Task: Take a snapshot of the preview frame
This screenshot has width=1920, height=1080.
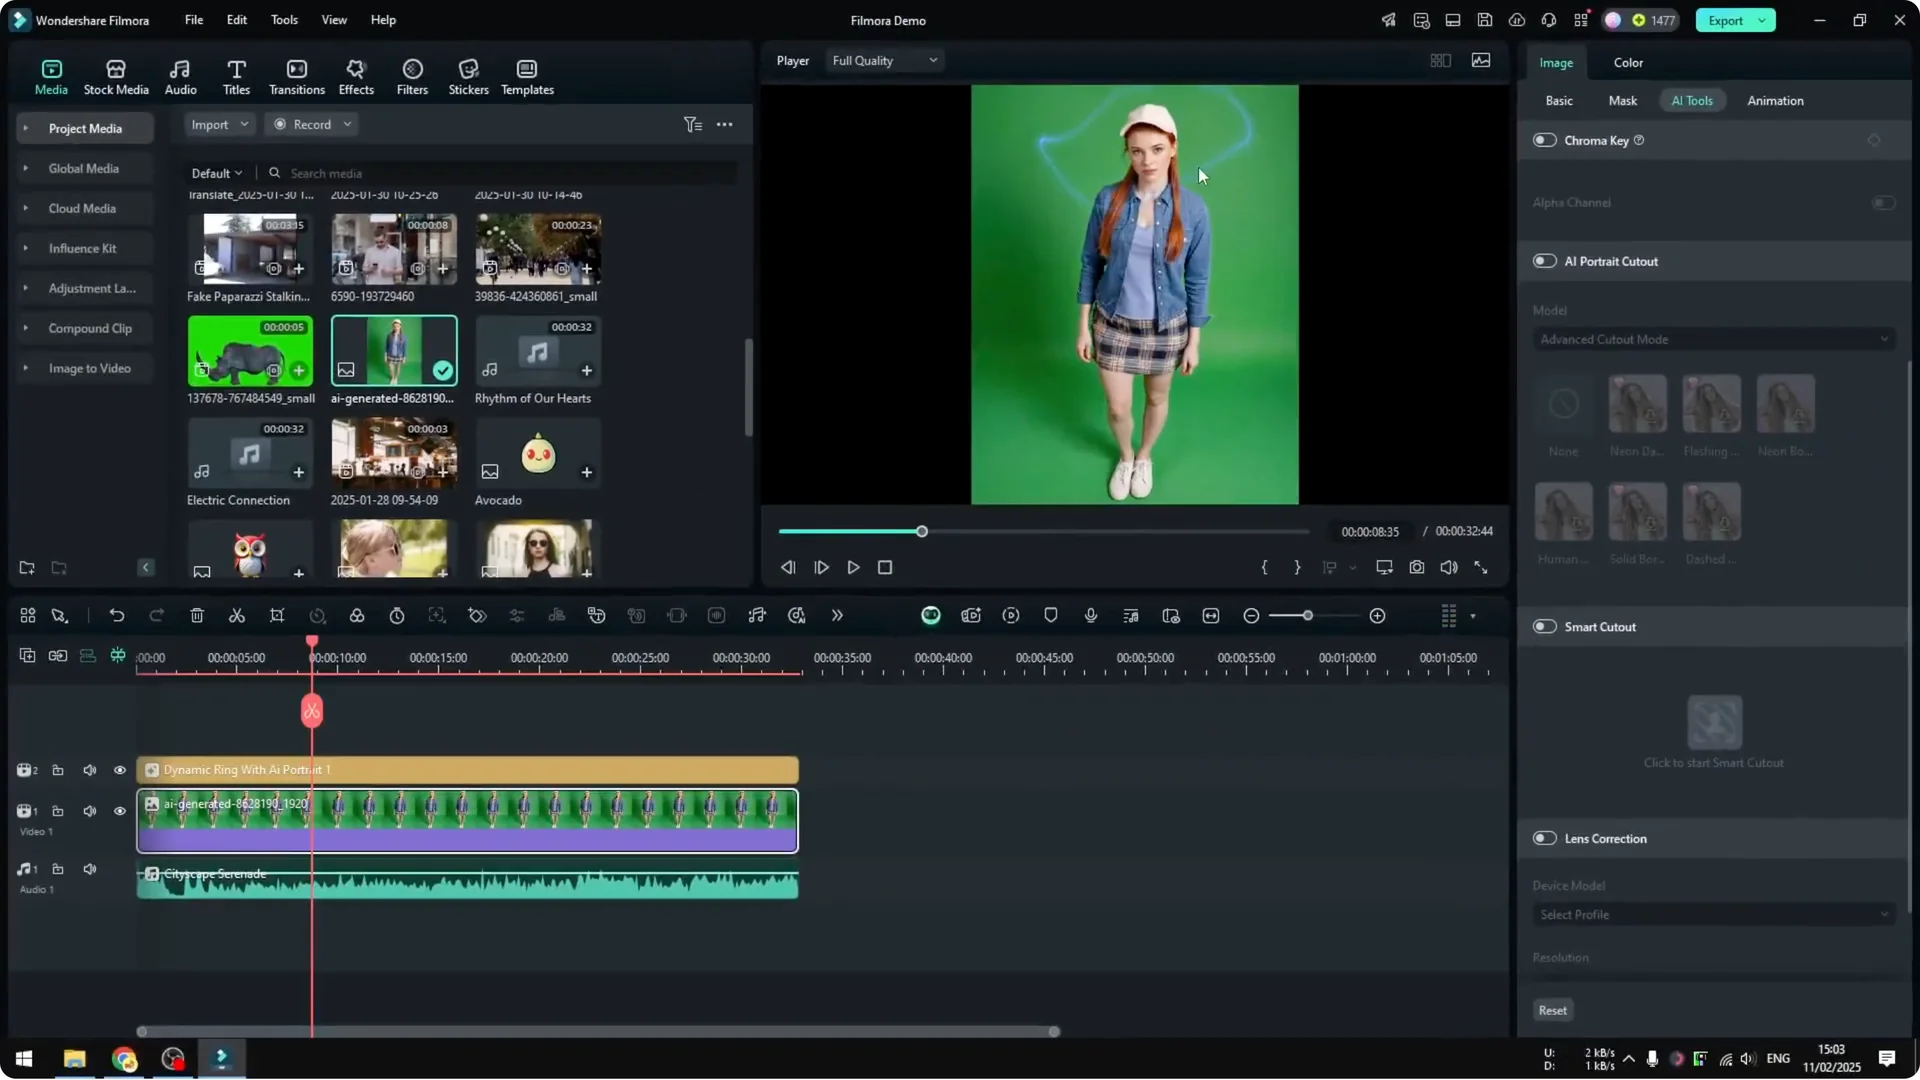Action: tap(1416, 567)
